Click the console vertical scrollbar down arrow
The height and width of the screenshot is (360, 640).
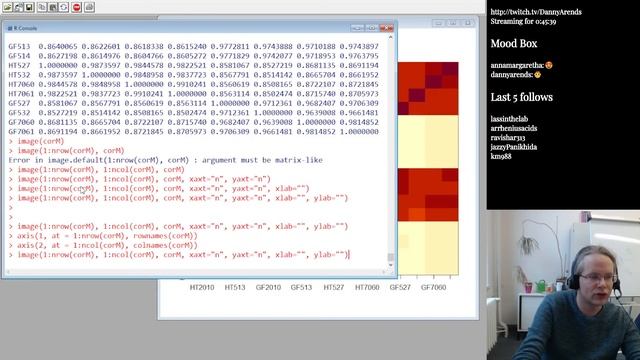pyautogui.click(x=391, y=265)
